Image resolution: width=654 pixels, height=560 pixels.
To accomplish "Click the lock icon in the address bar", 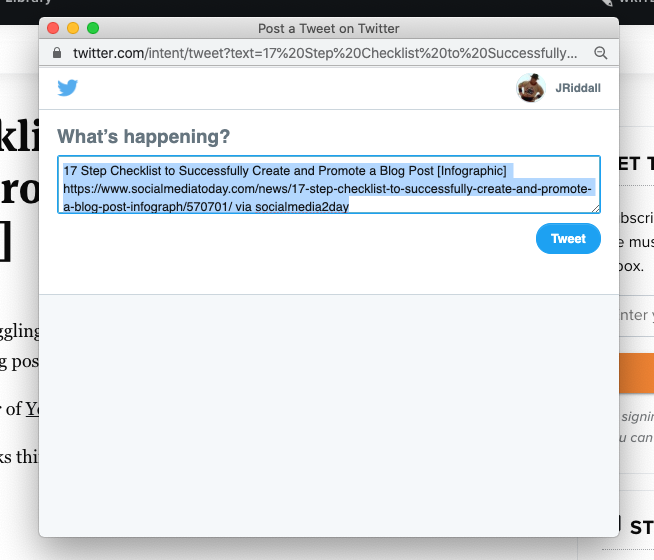I will click(59, 52).
